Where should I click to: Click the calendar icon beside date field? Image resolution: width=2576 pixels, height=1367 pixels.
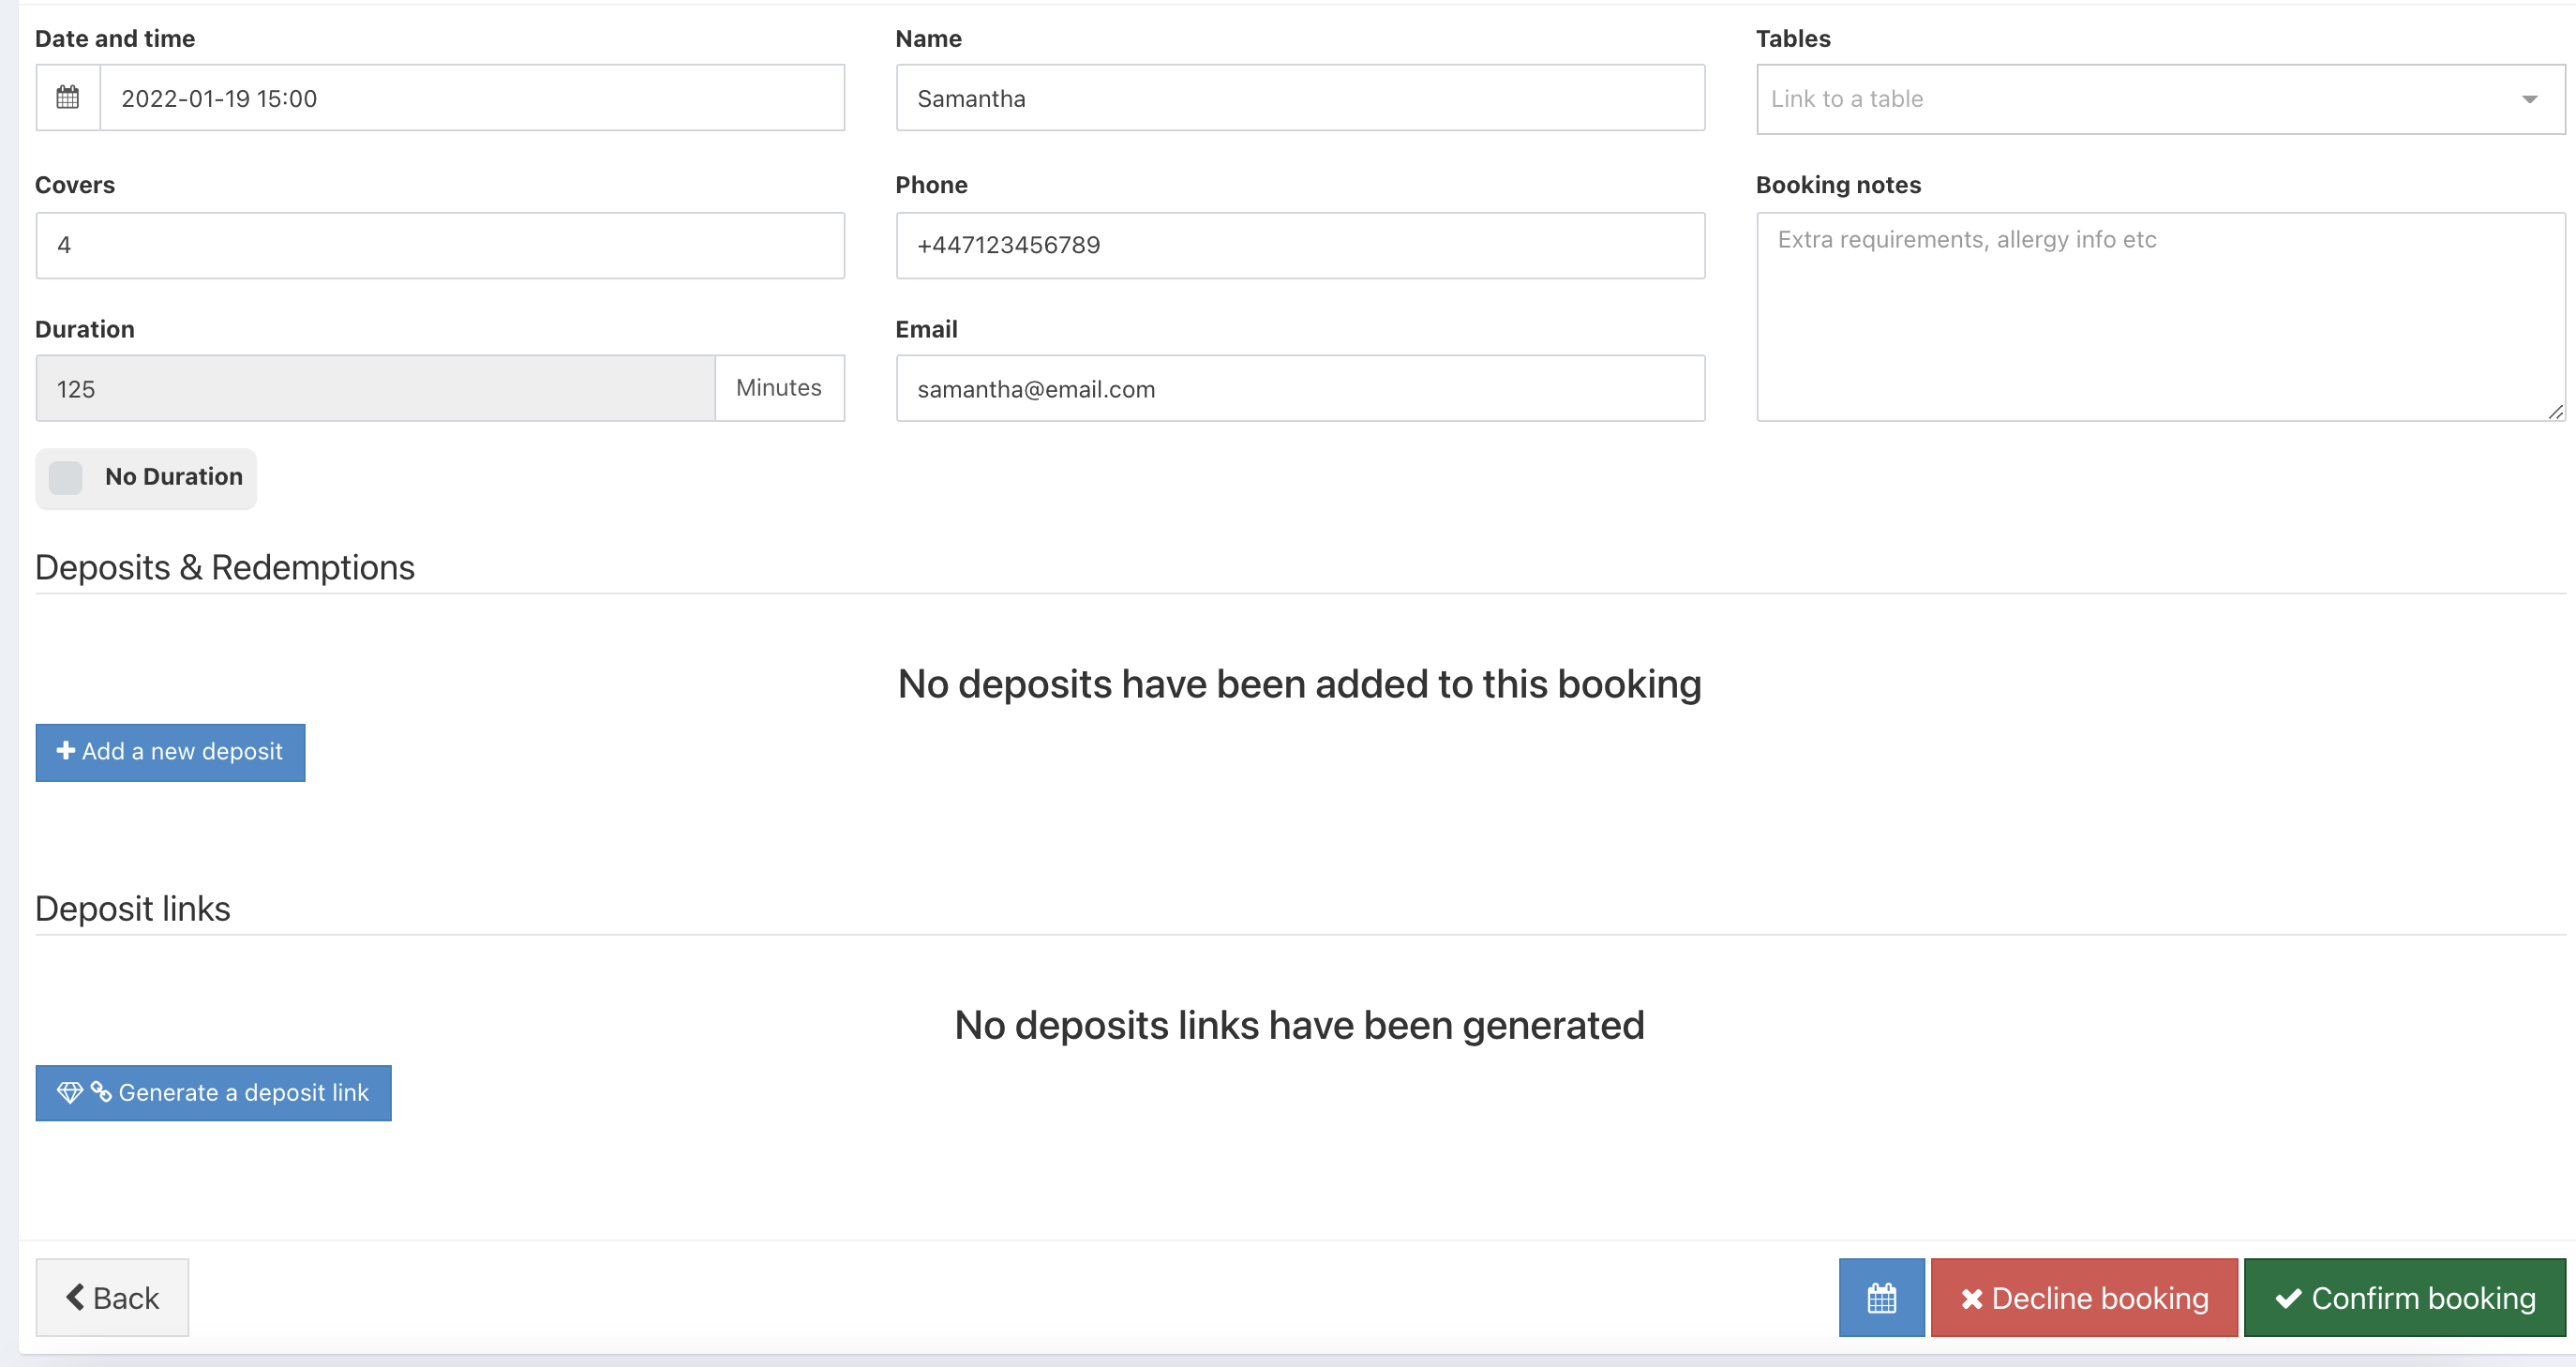[x=68, y=98]
